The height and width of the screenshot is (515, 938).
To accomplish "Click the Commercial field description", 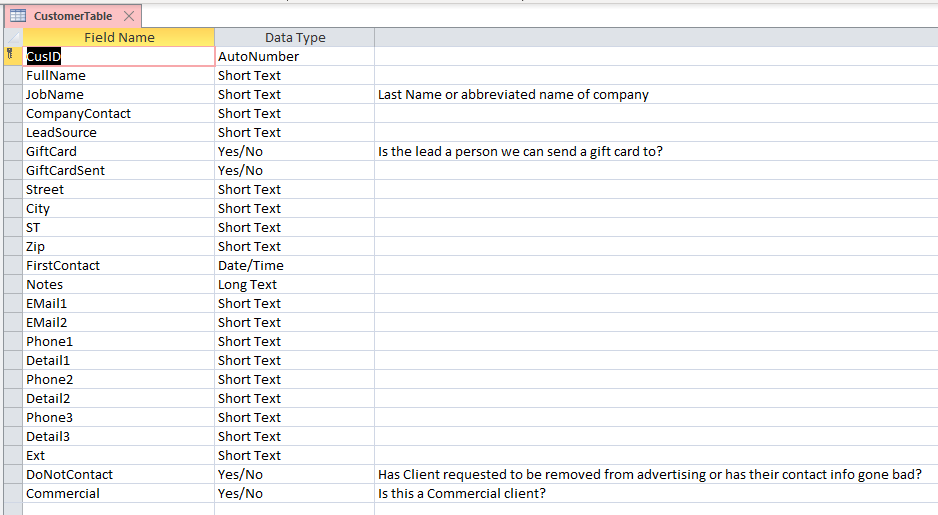I will pos(462,494).
